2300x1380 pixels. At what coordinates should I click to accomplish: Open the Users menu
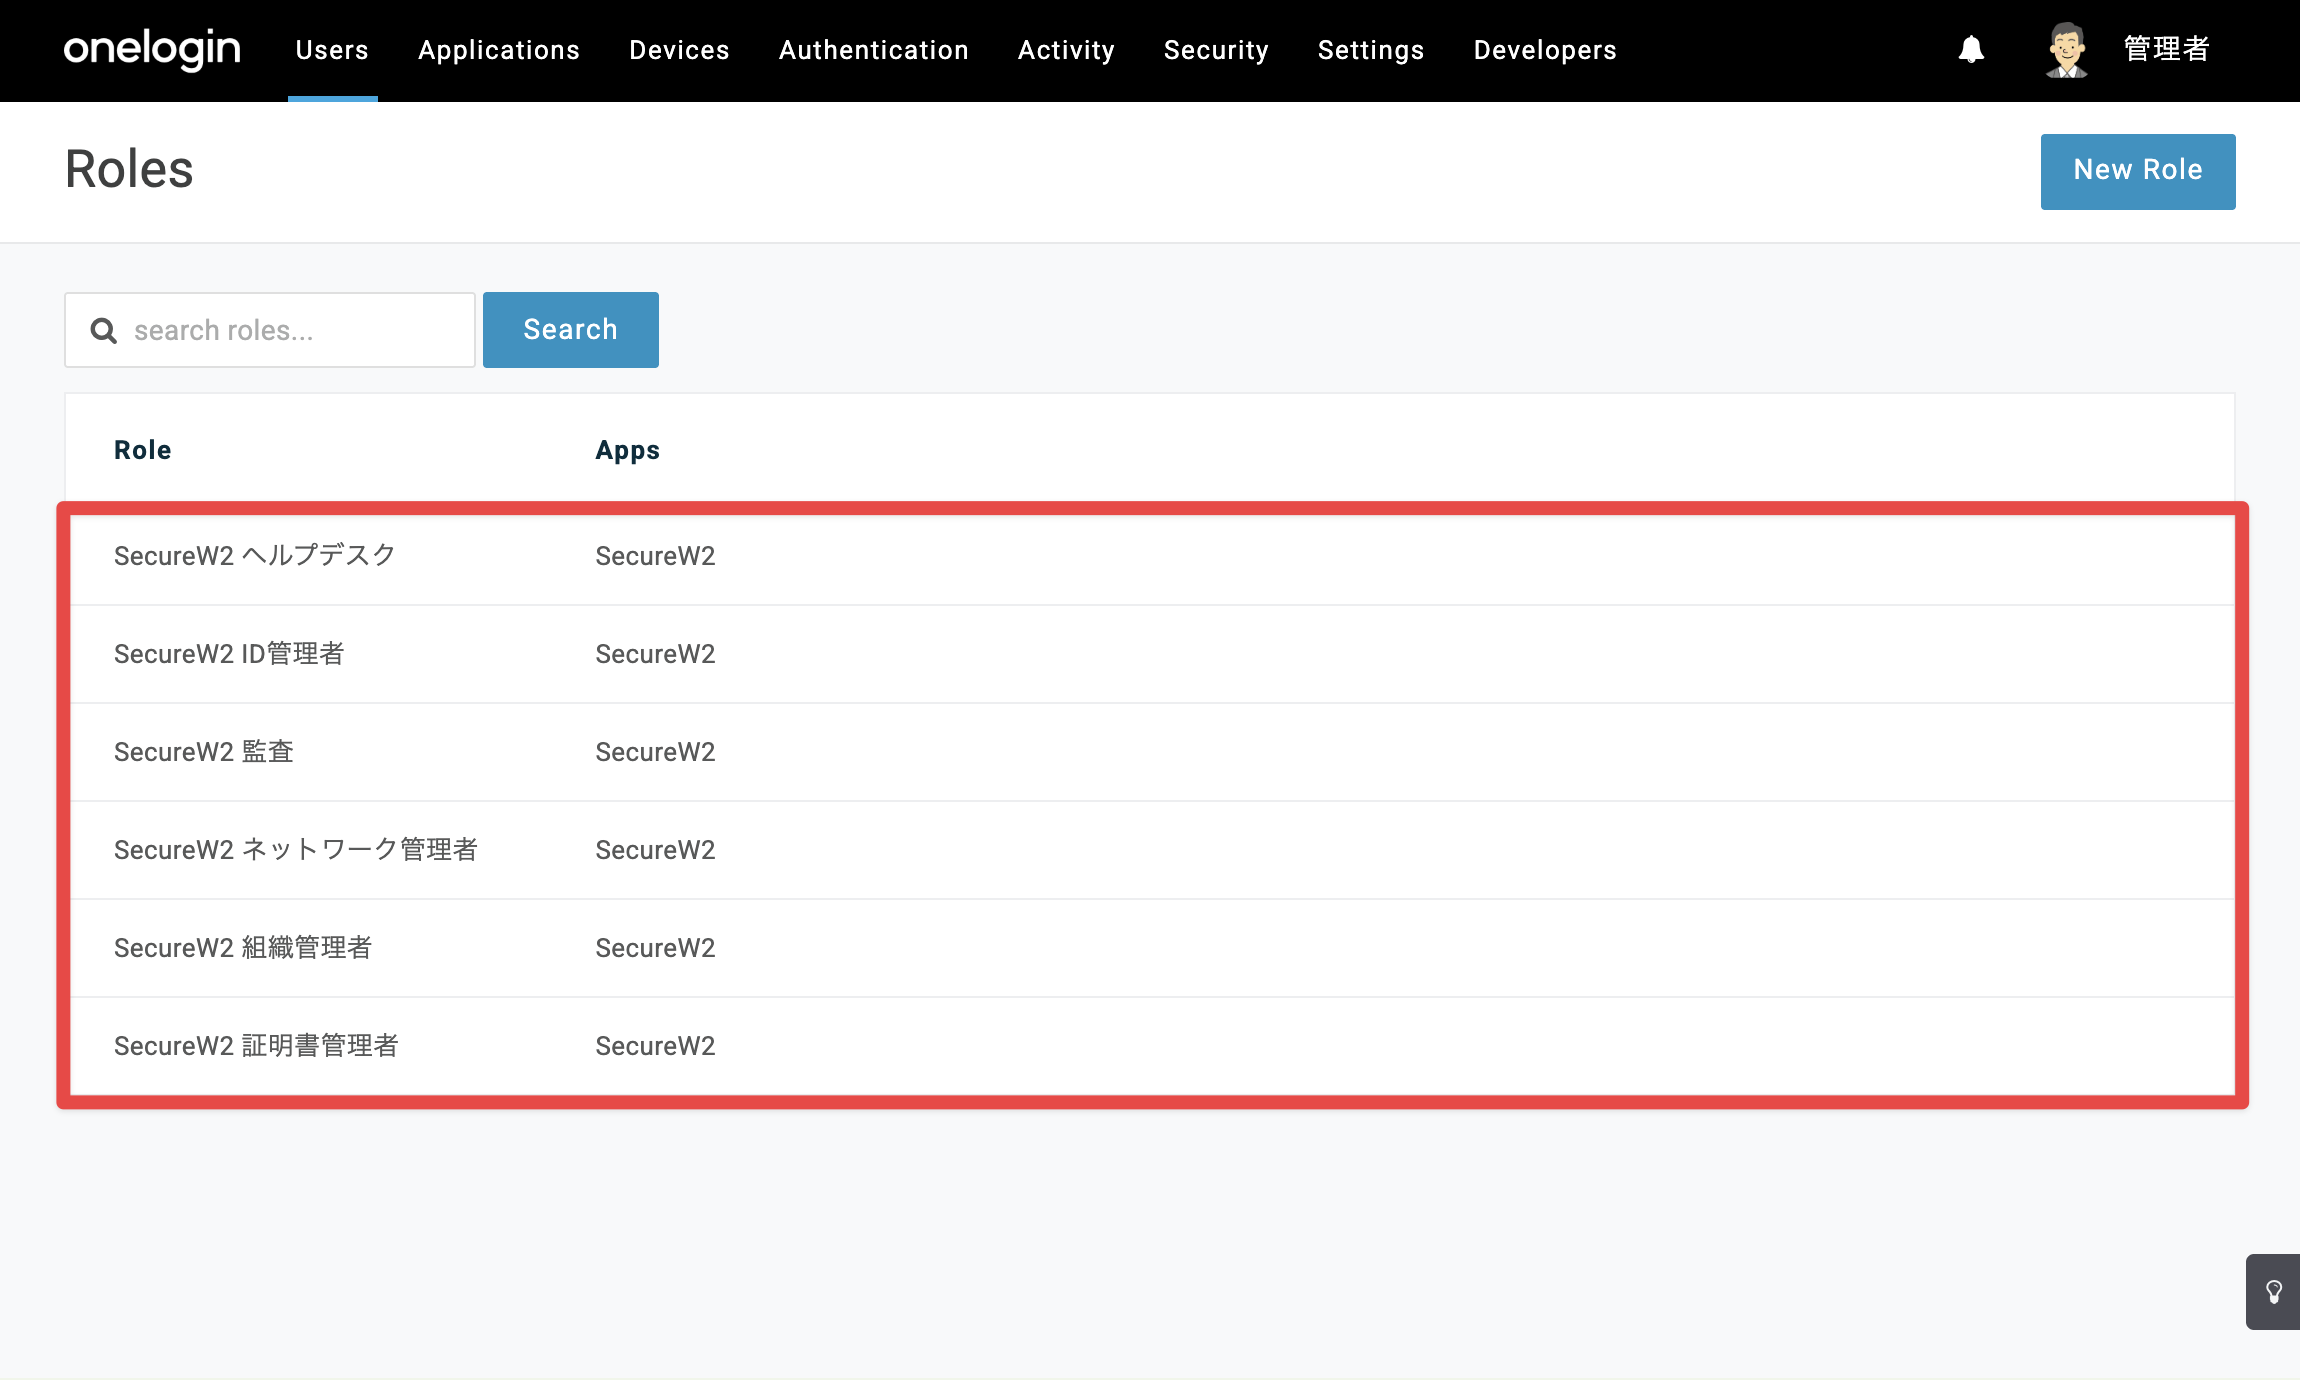(332, 50)
